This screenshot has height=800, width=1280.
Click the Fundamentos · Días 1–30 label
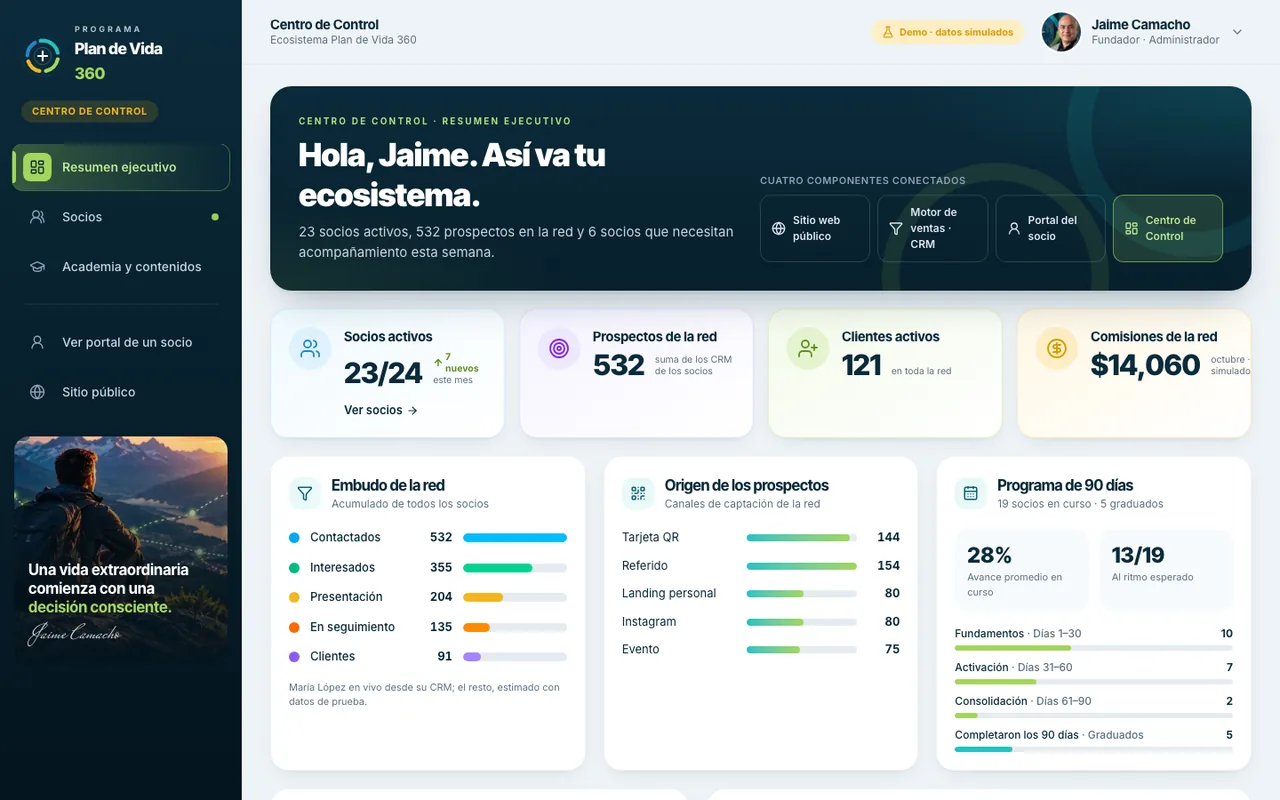coord(1018,633)
